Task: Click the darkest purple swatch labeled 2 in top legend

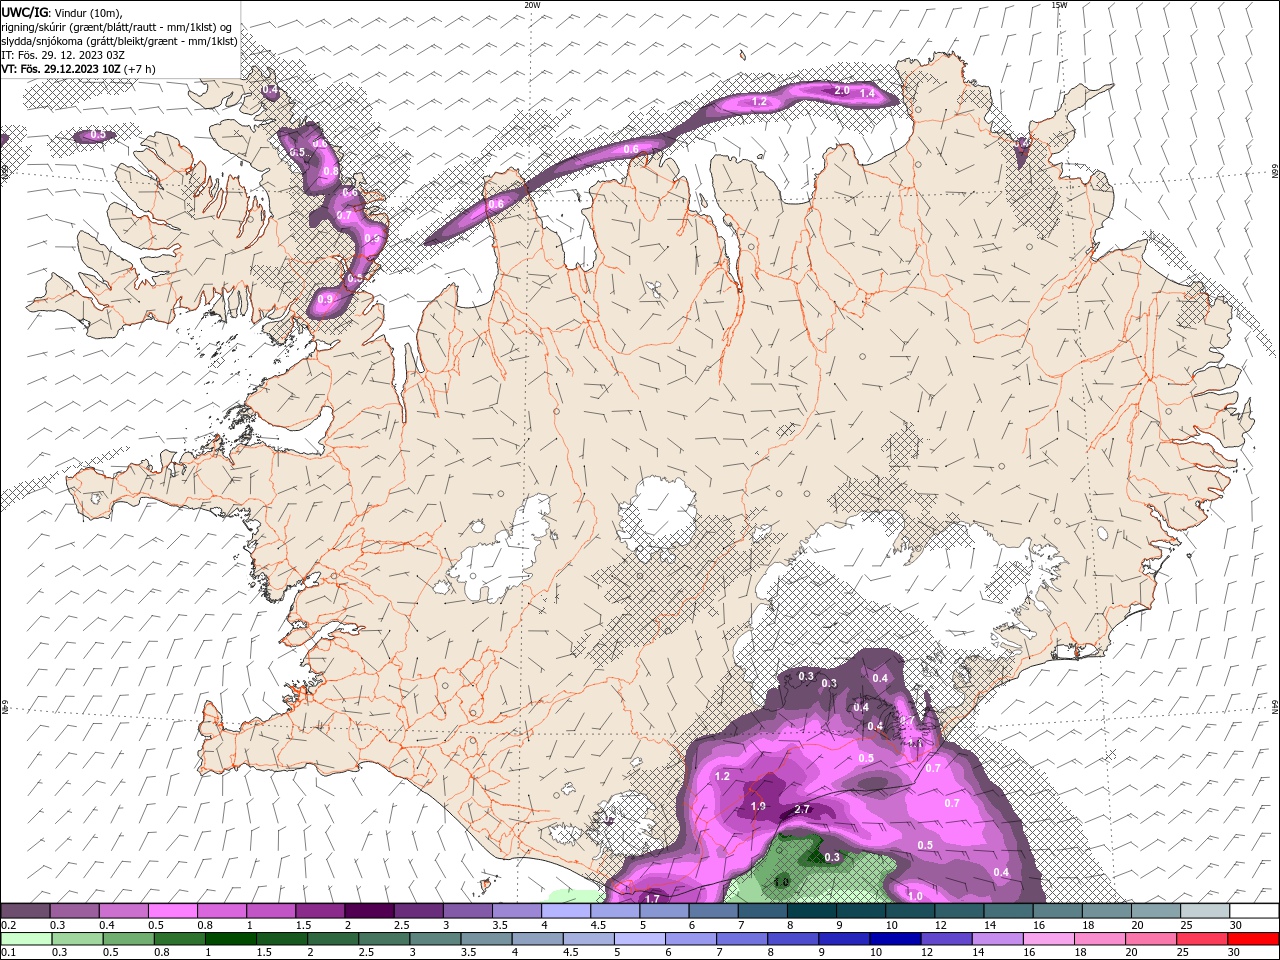Action: click(369, 911)
